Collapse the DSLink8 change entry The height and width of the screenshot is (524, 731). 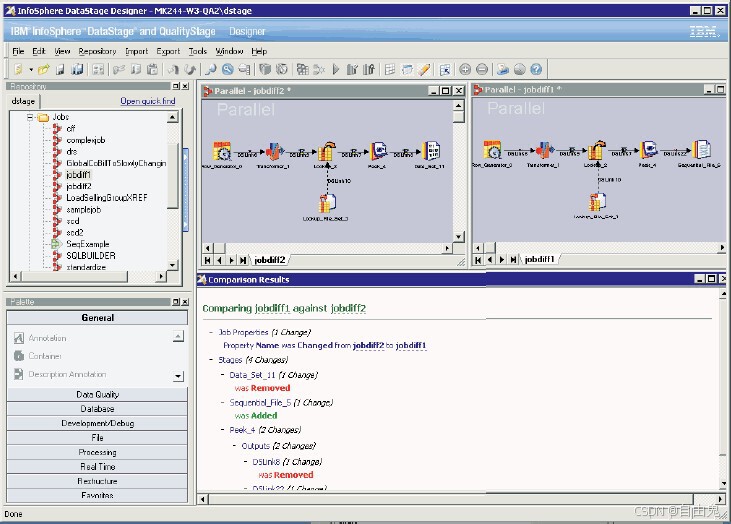(246, 462)
